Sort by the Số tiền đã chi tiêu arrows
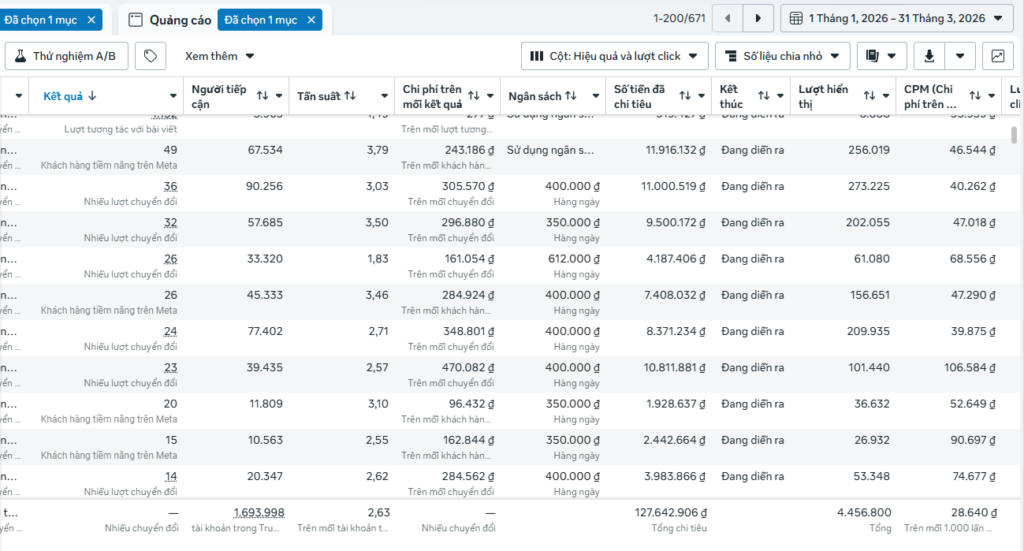This screenshot has width=1024, height=551. click(686, 96)
